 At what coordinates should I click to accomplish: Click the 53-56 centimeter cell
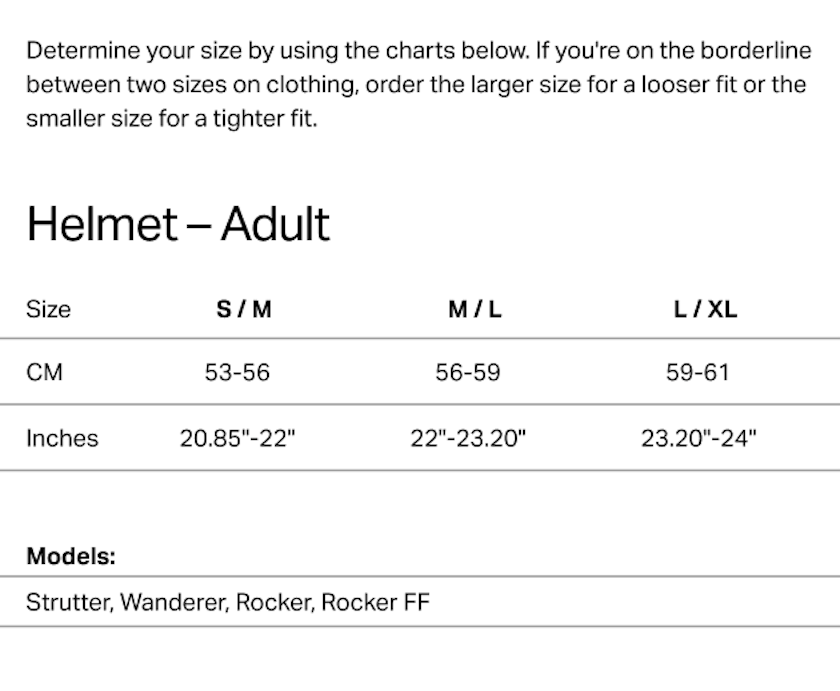pos(237,373)
